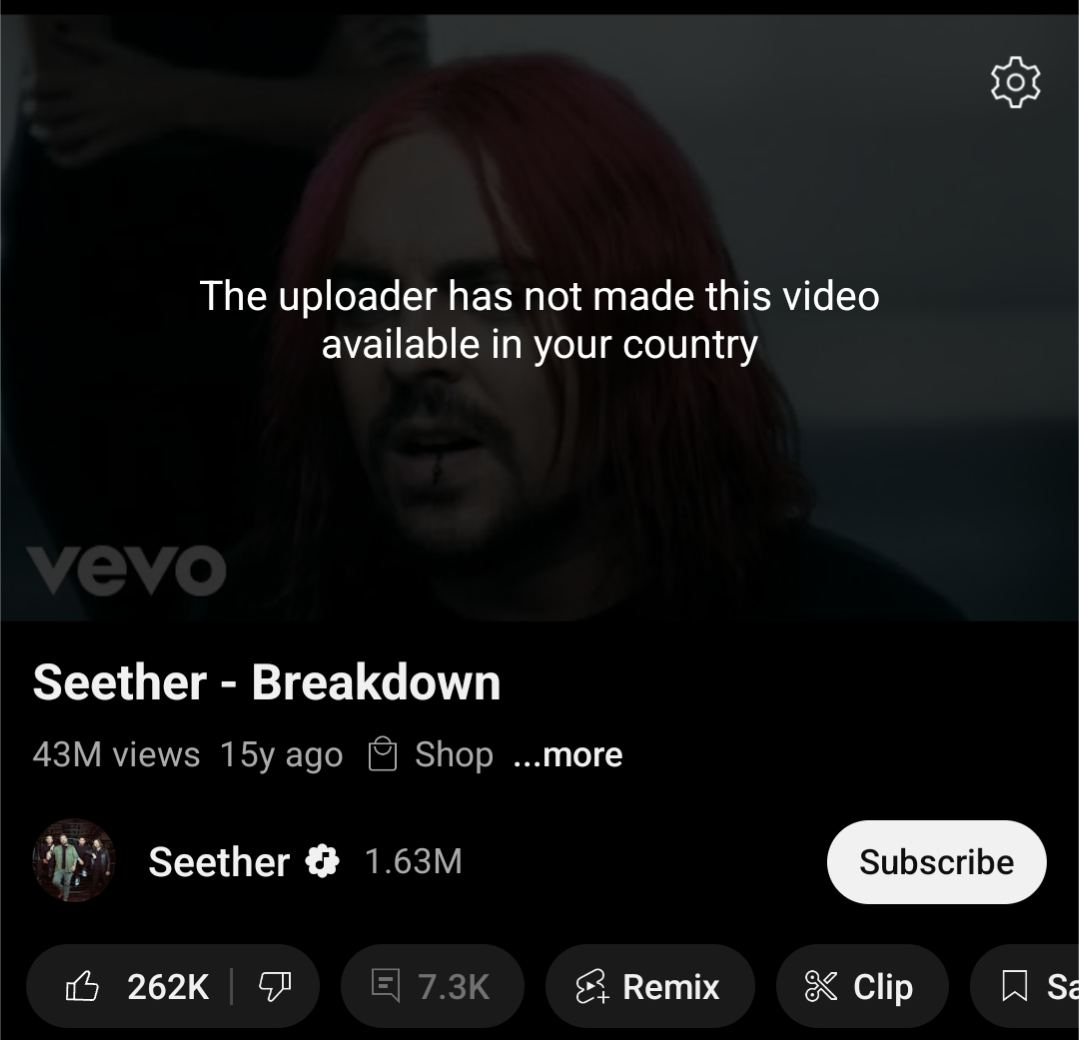Tap the Seether - Breakdown video title
1079x1040 pixels.
(x=266, y=682)
